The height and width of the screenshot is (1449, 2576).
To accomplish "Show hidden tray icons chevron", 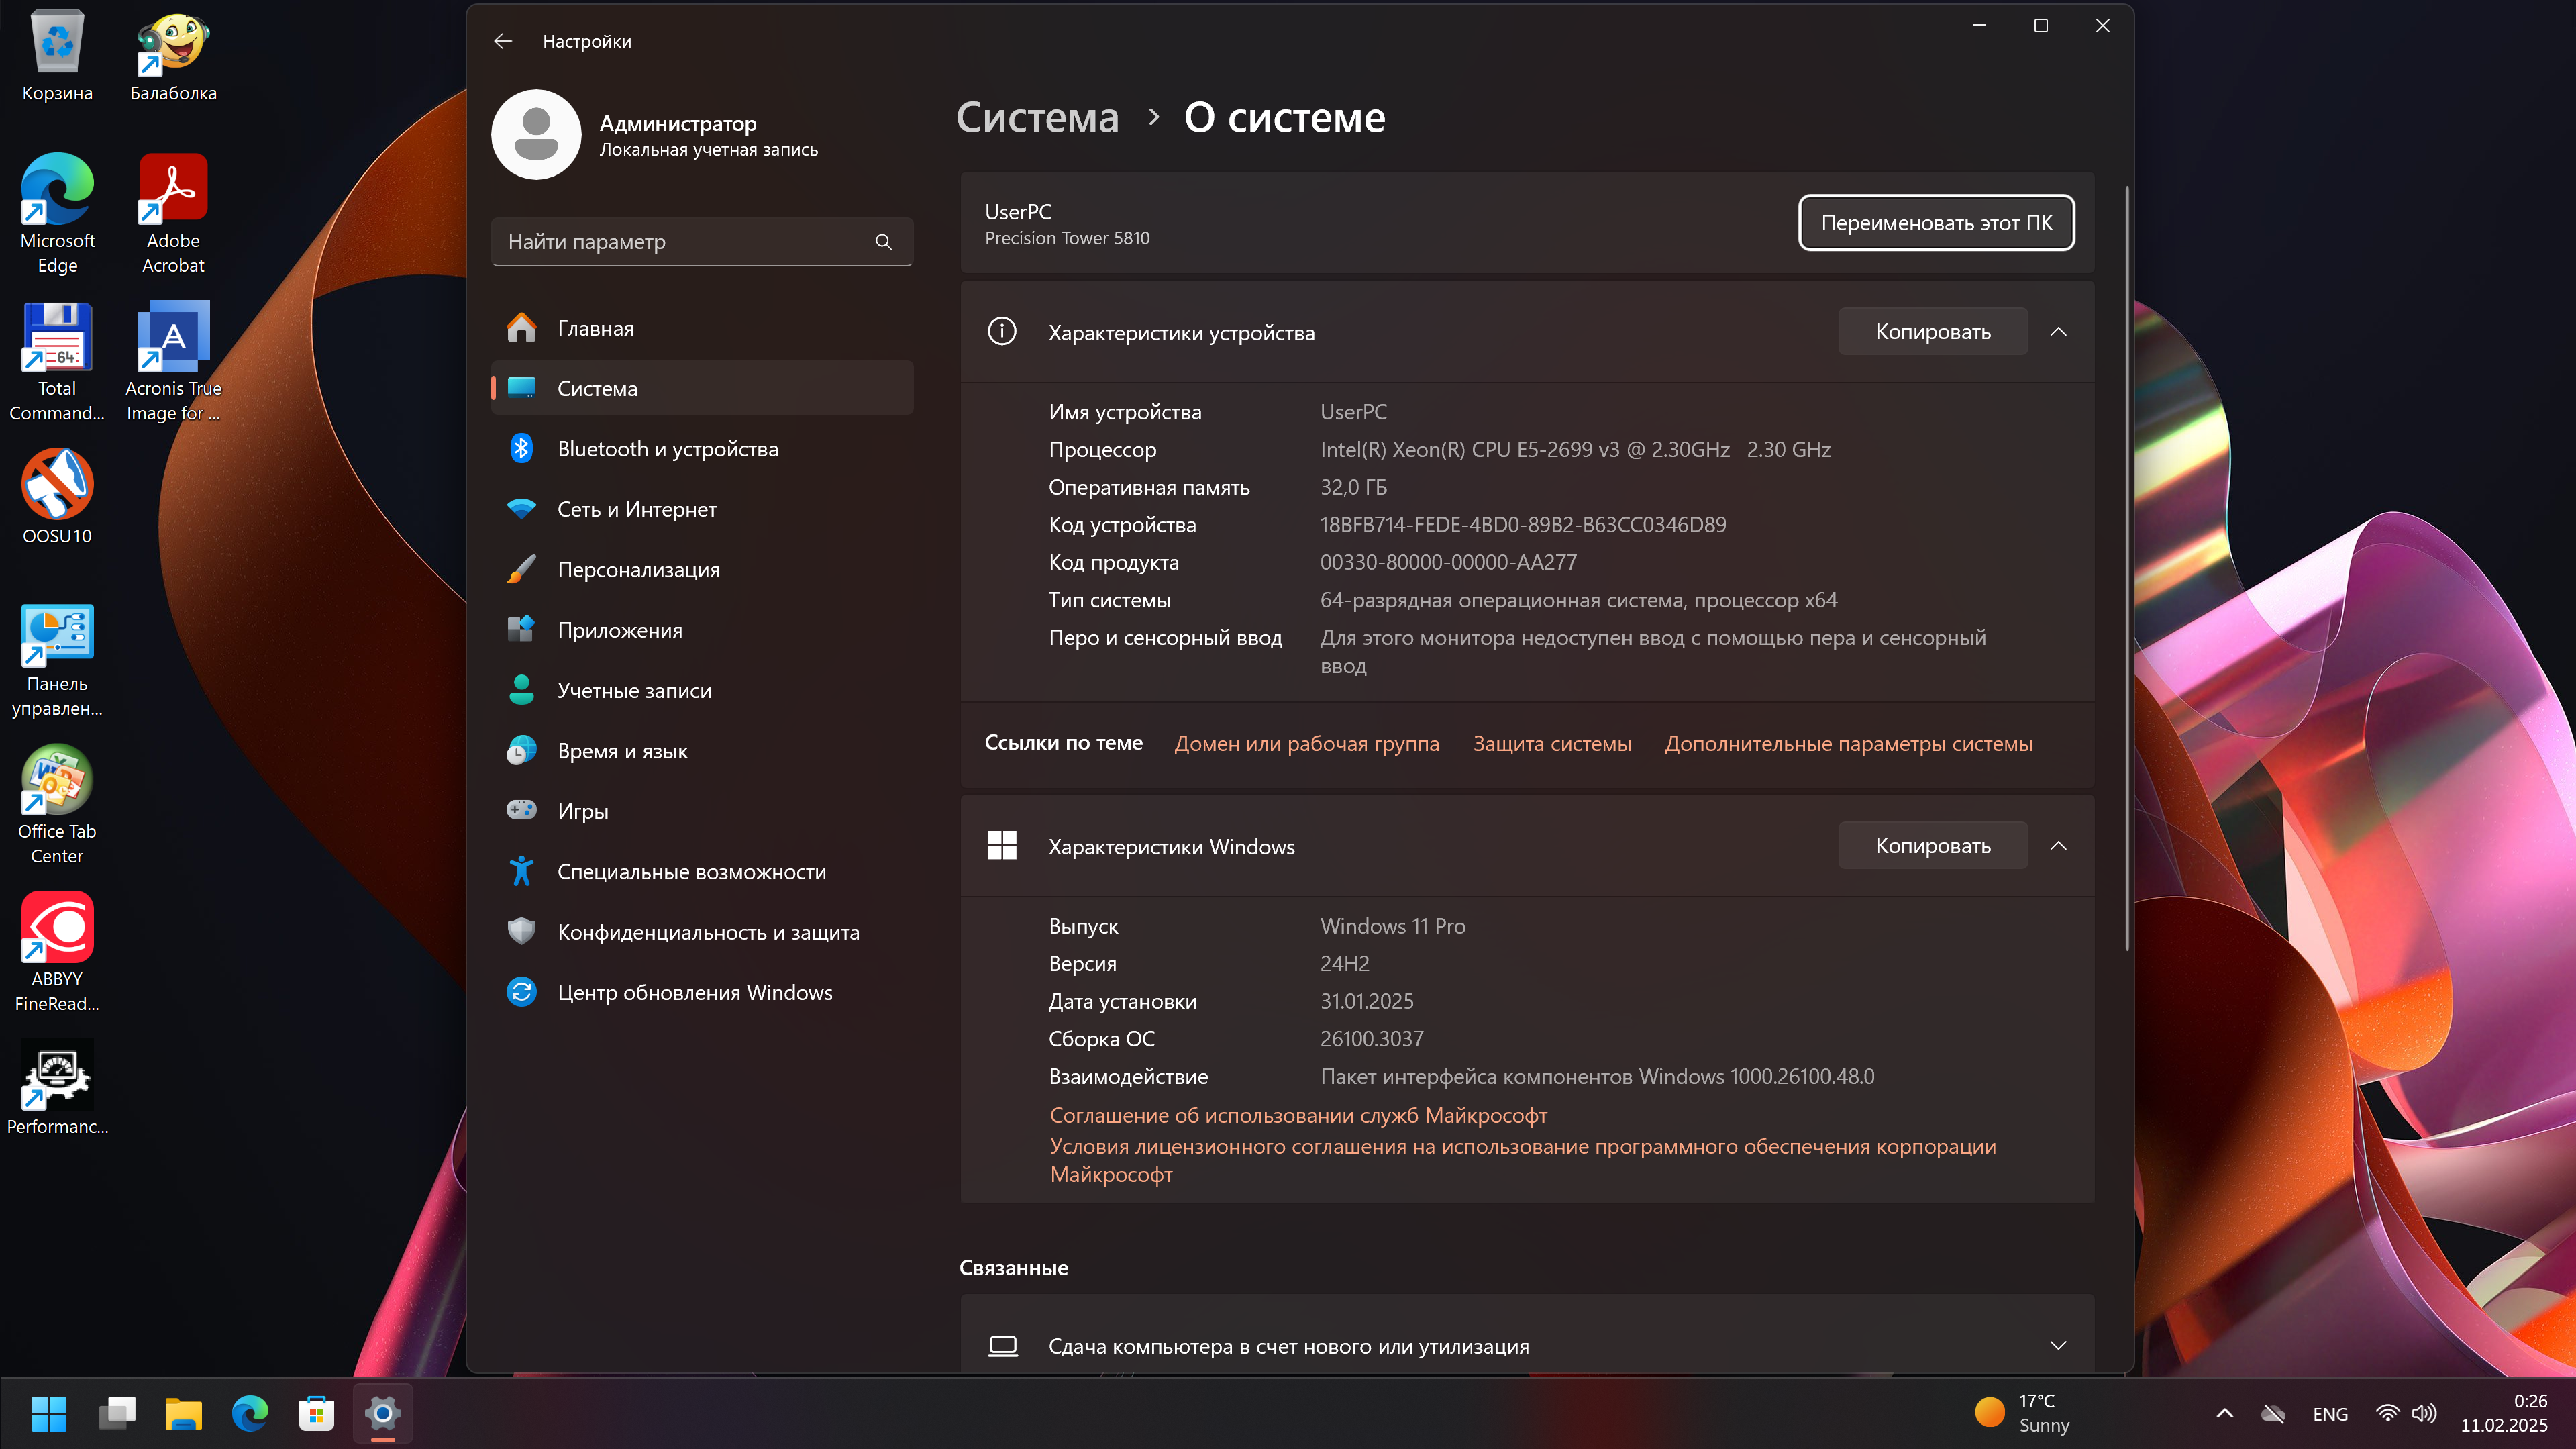I will (x=2225, y=1413).
